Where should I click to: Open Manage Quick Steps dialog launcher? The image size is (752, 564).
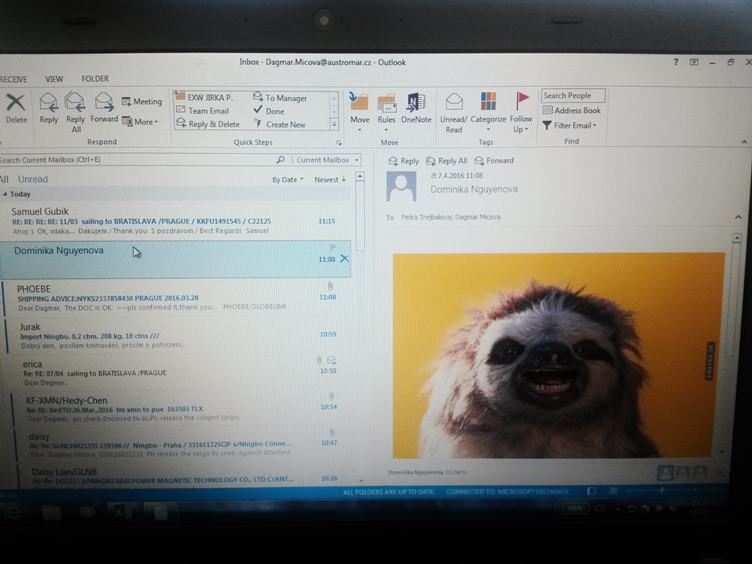pos(339,142)
